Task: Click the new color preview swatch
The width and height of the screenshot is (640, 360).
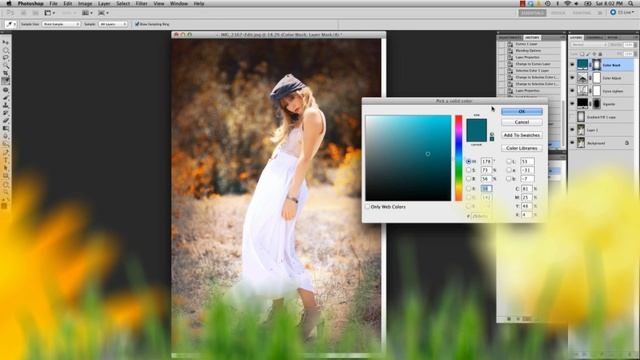Action: 477,124
